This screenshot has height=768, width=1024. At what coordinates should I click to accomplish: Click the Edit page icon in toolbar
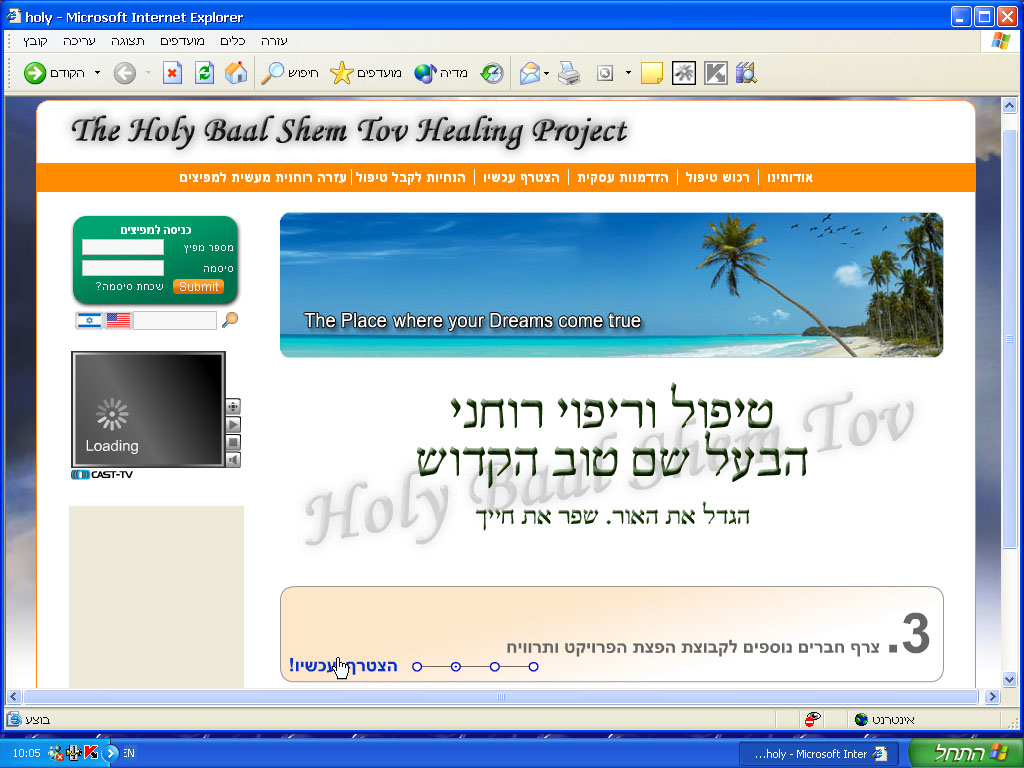pyautogui.click(x=605, y=73)
